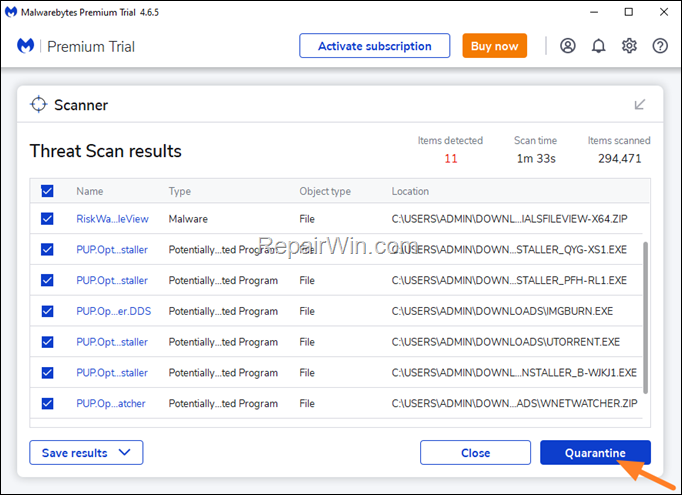The height and width of the screenshot is (495, 682).
Task: Open the account profile icon
Action: pyautogui.click(x=568, y=46)
